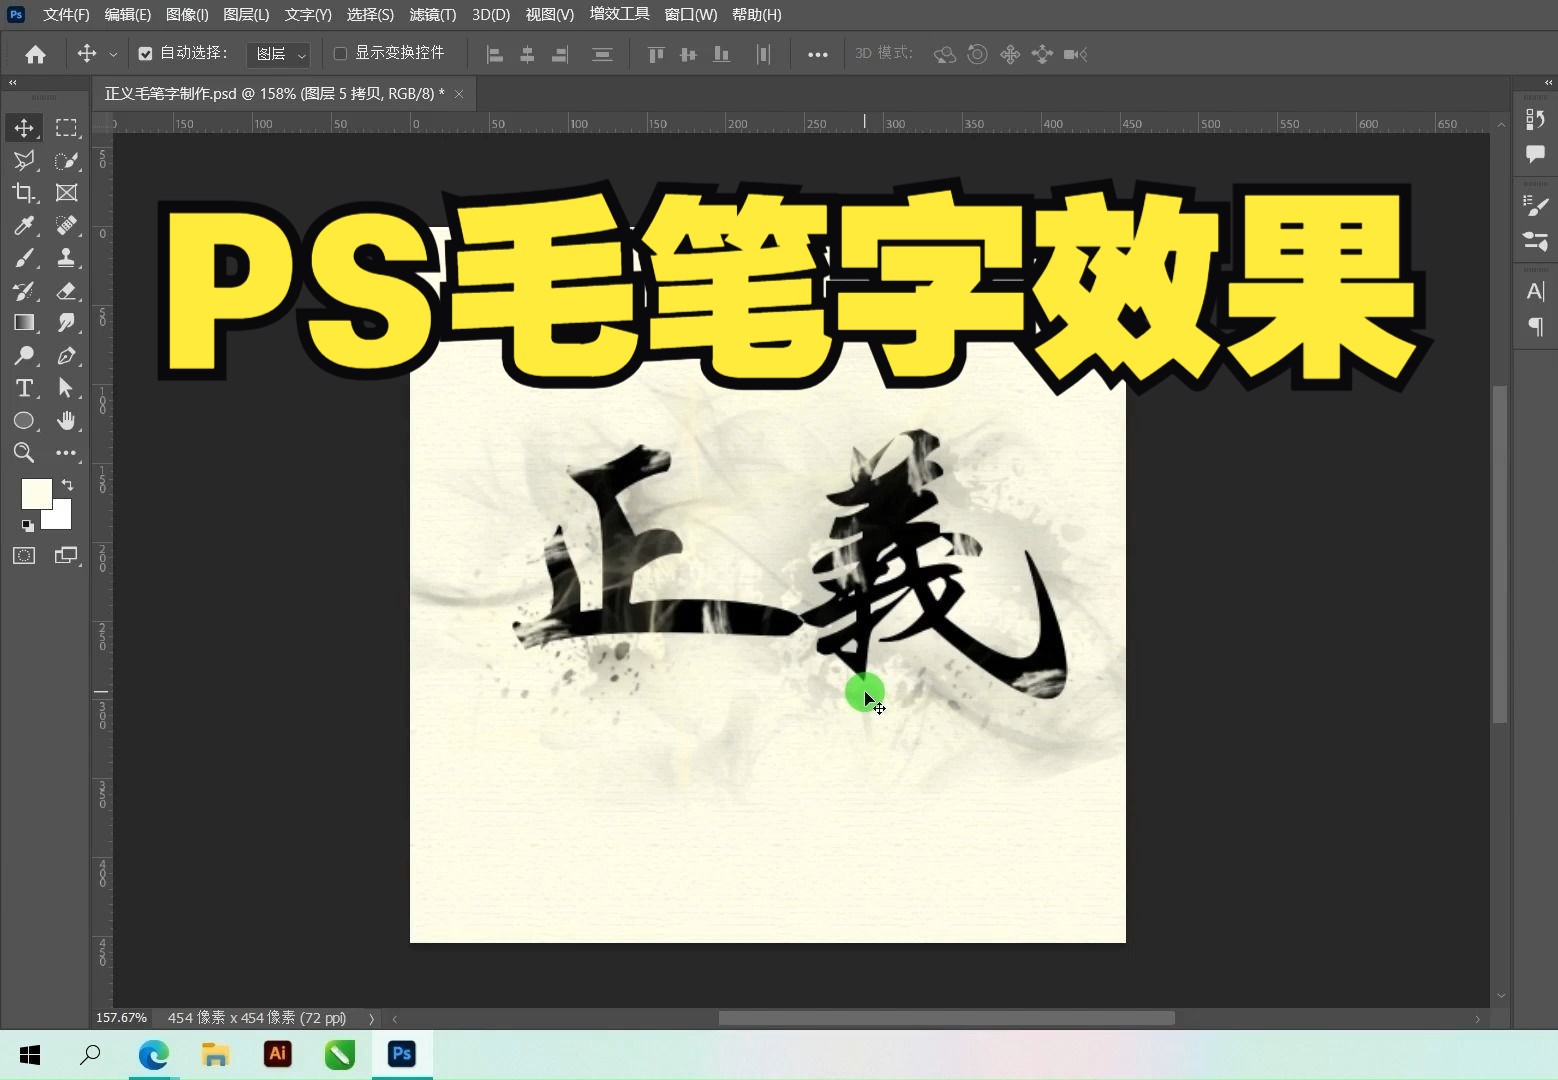Select the Brush tool
The height and width of the screenshot is (1080, 1558).
point(24,258)
